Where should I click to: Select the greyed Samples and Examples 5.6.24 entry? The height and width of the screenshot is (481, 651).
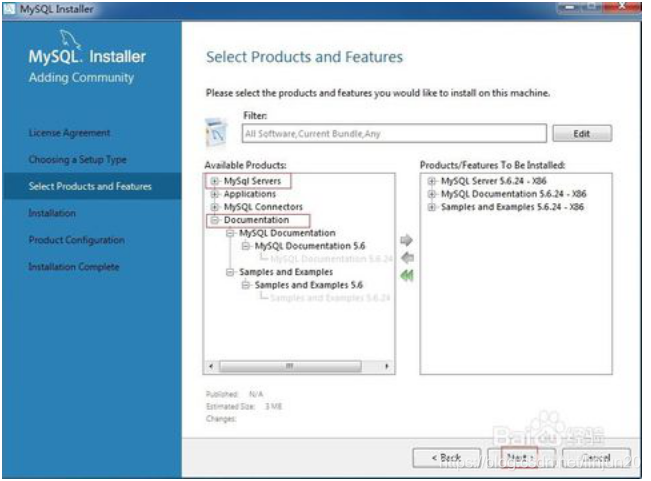tap(330, 298)
